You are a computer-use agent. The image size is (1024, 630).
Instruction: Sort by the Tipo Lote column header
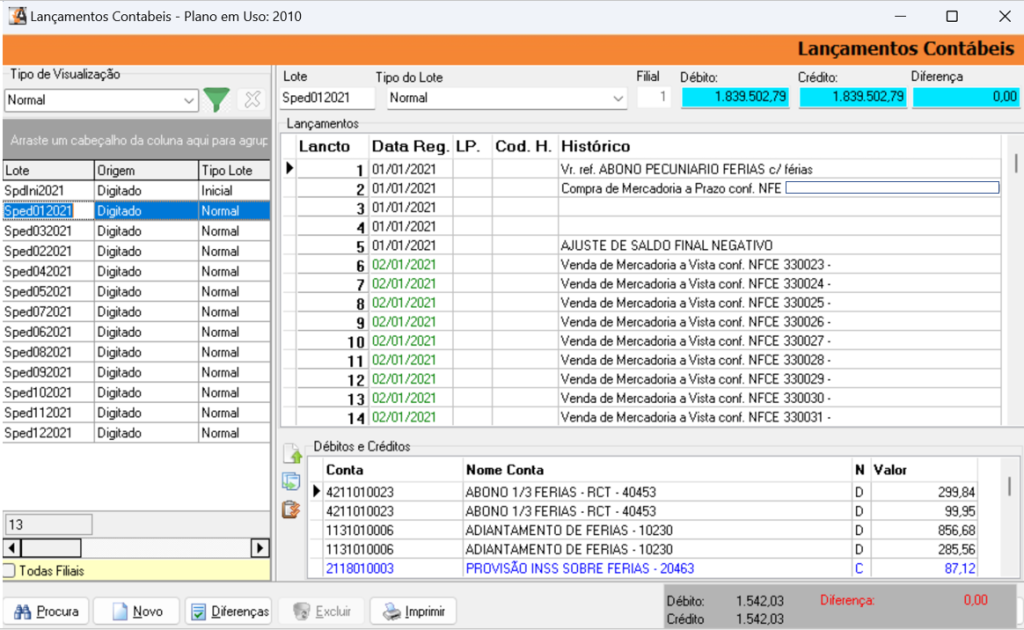click(234, 170)
